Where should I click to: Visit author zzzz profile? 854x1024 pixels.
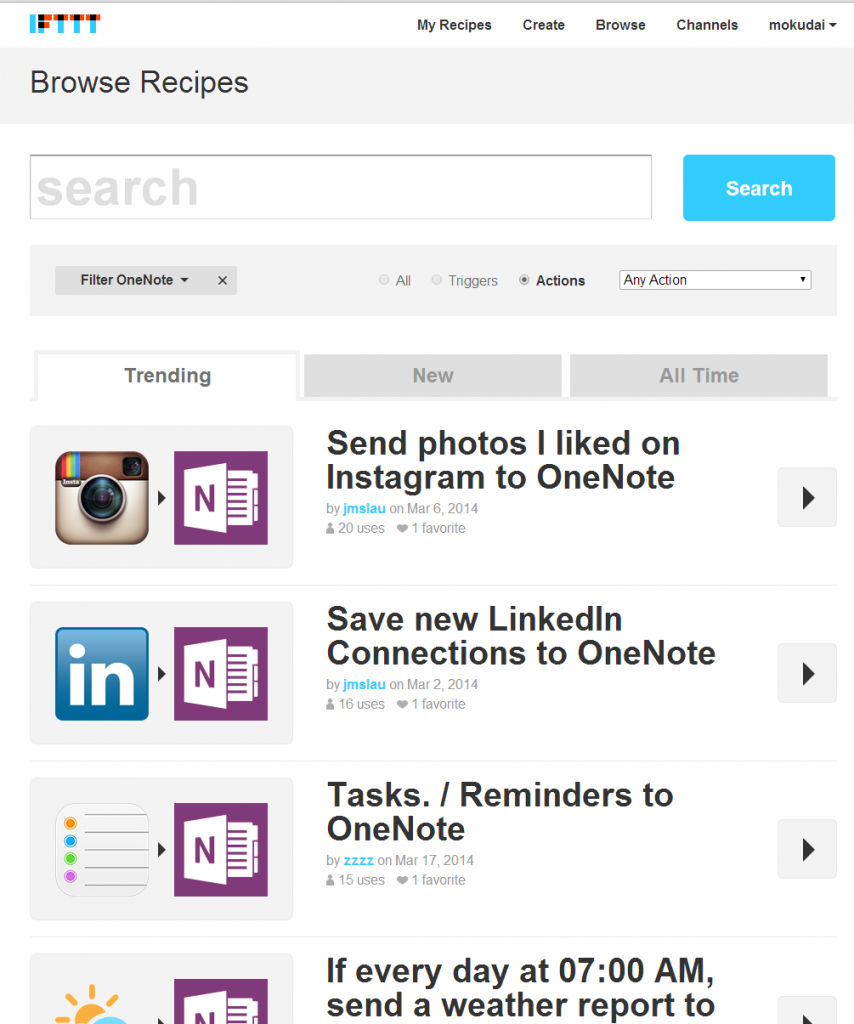click(359, 860)
